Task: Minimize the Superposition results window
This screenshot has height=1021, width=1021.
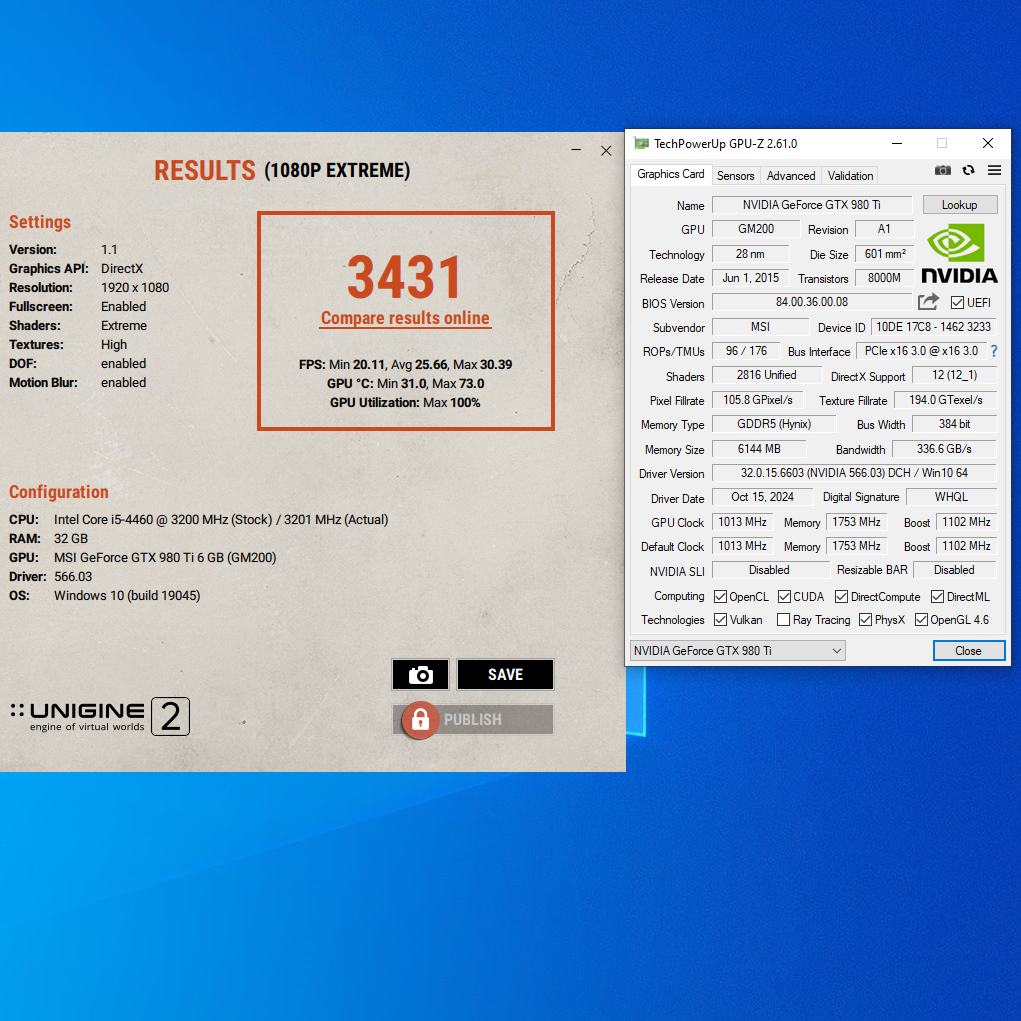Action: 576,150
